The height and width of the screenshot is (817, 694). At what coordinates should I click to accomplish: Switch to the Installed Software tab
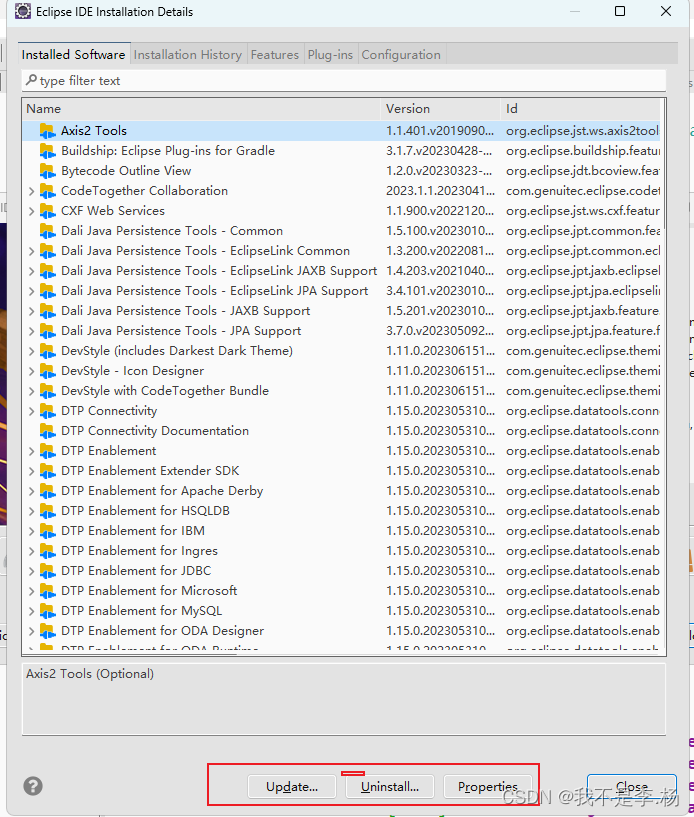tap(73, 54)
